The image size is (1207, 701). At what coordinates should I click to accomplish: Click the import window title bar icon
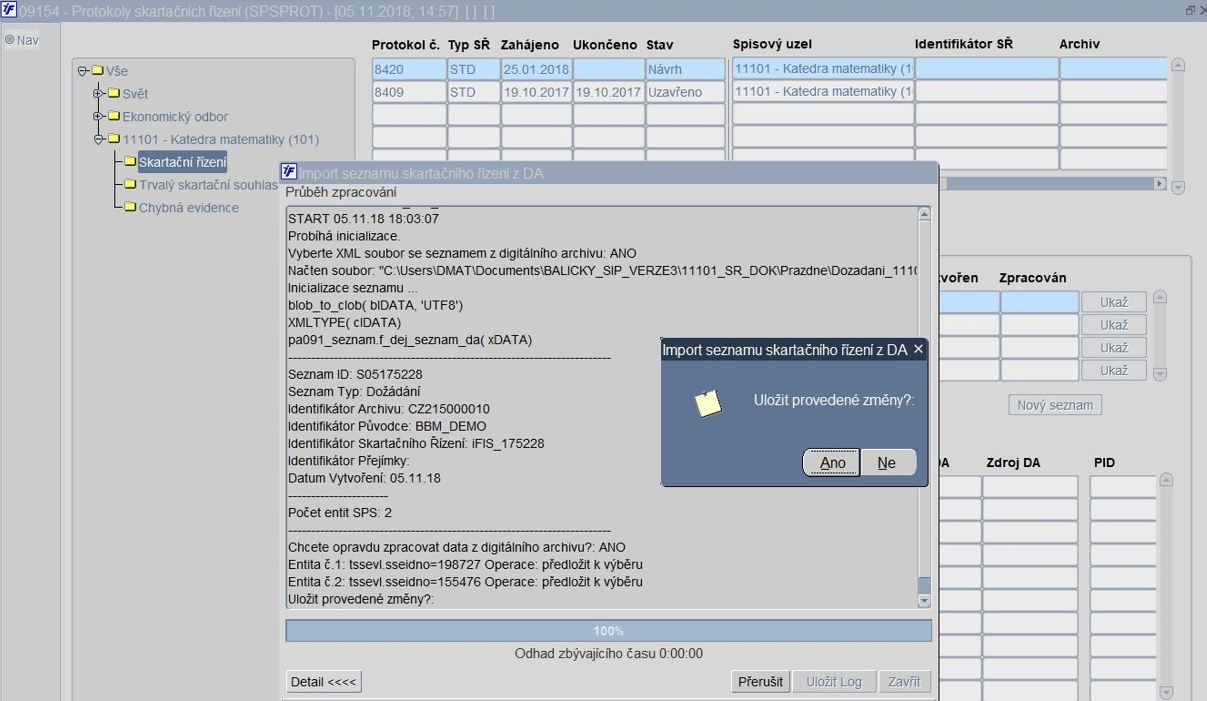pyautogui.click(x=289, y=172)
